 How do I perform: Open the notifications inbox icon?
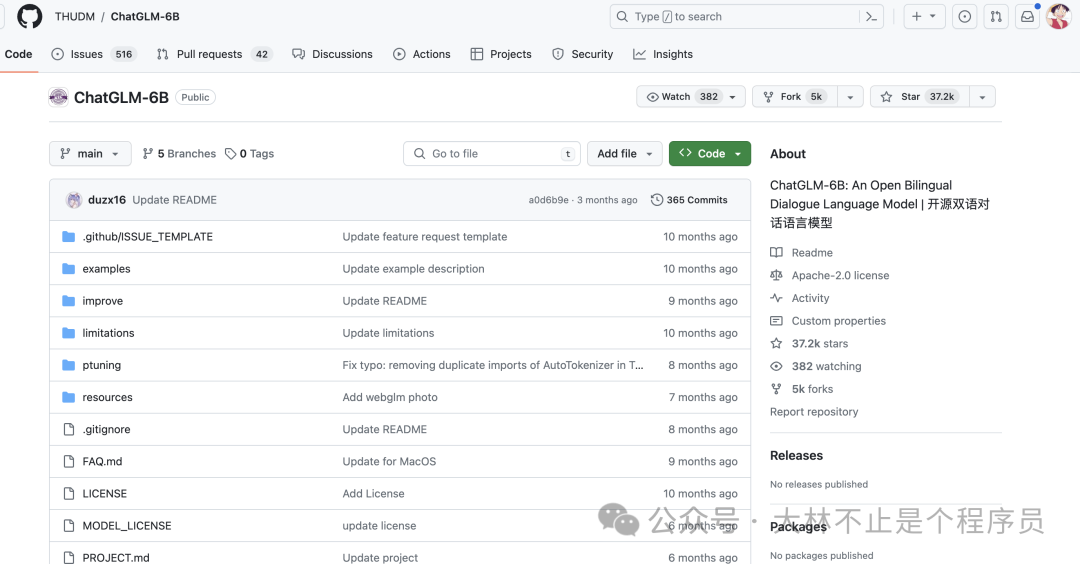click(x=1027, y=17)
